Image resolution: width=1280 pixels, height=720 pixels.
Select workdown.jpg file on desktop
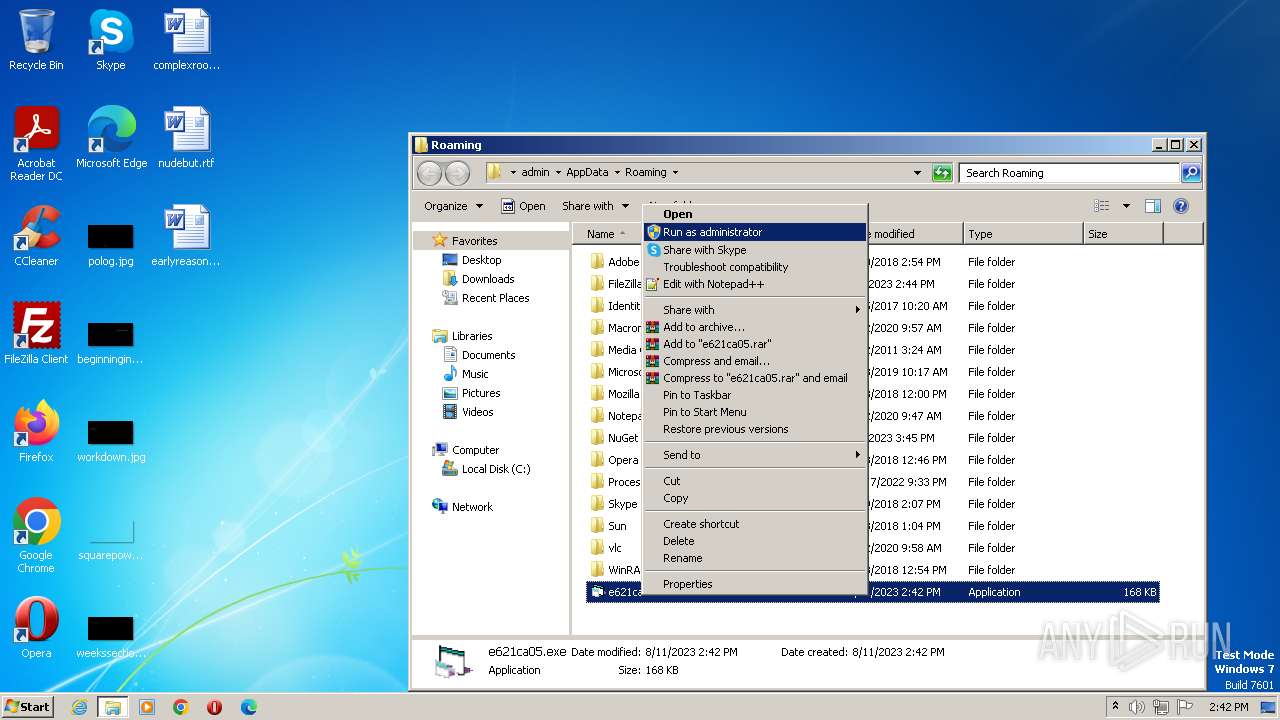[111, 440]
